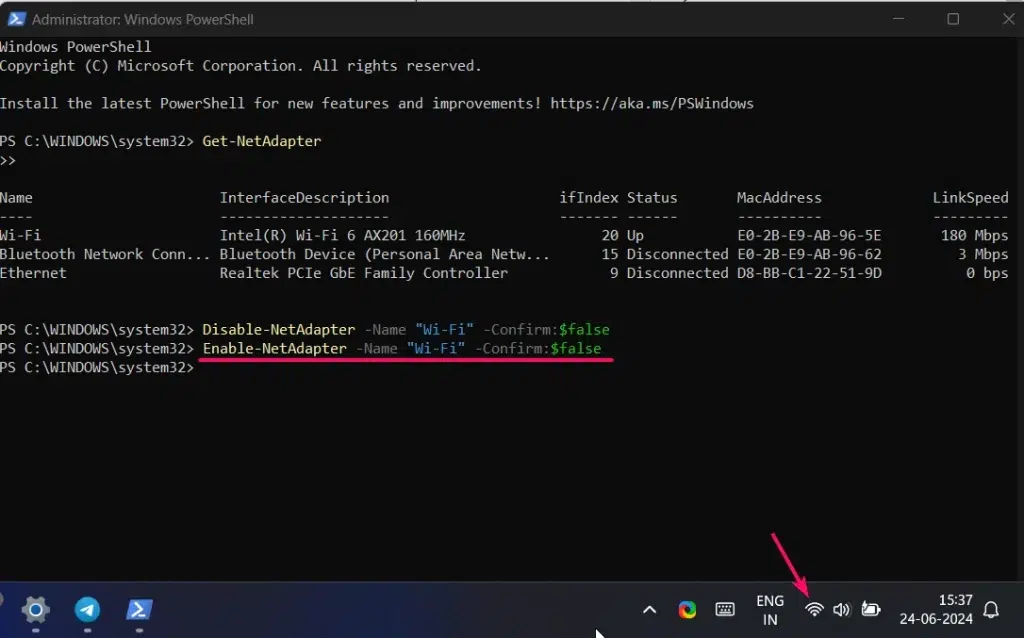Click the Get-NetAdapter command text
Viewport: 1024px width, 638px height.
pos(262,141)
